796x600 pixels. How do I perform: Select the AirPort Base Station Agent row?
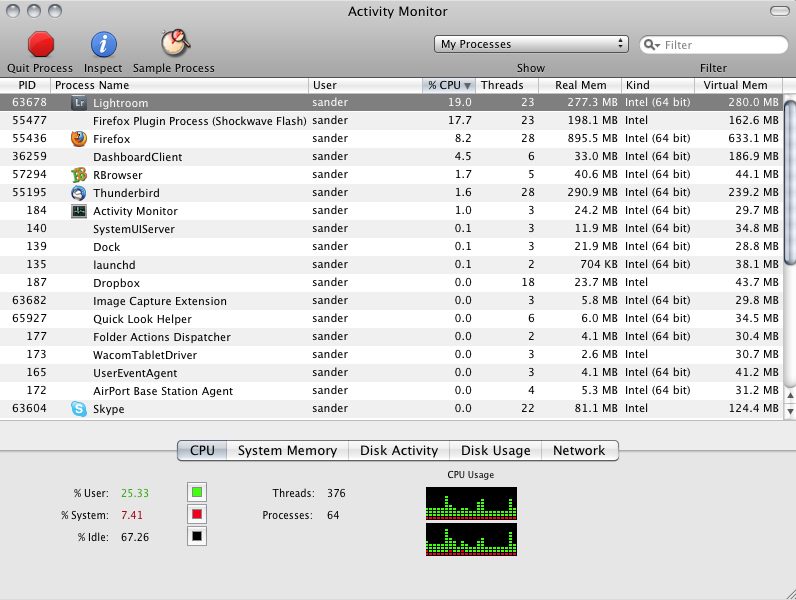pos(391,390)
